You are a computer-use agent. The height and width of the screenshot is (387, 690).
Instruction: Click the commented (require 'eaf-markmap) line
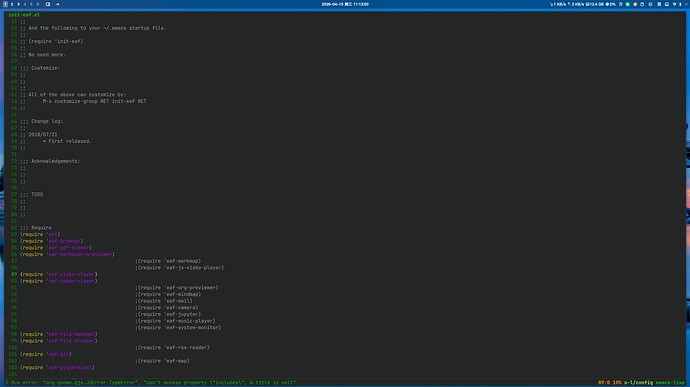tap(168, 261)
